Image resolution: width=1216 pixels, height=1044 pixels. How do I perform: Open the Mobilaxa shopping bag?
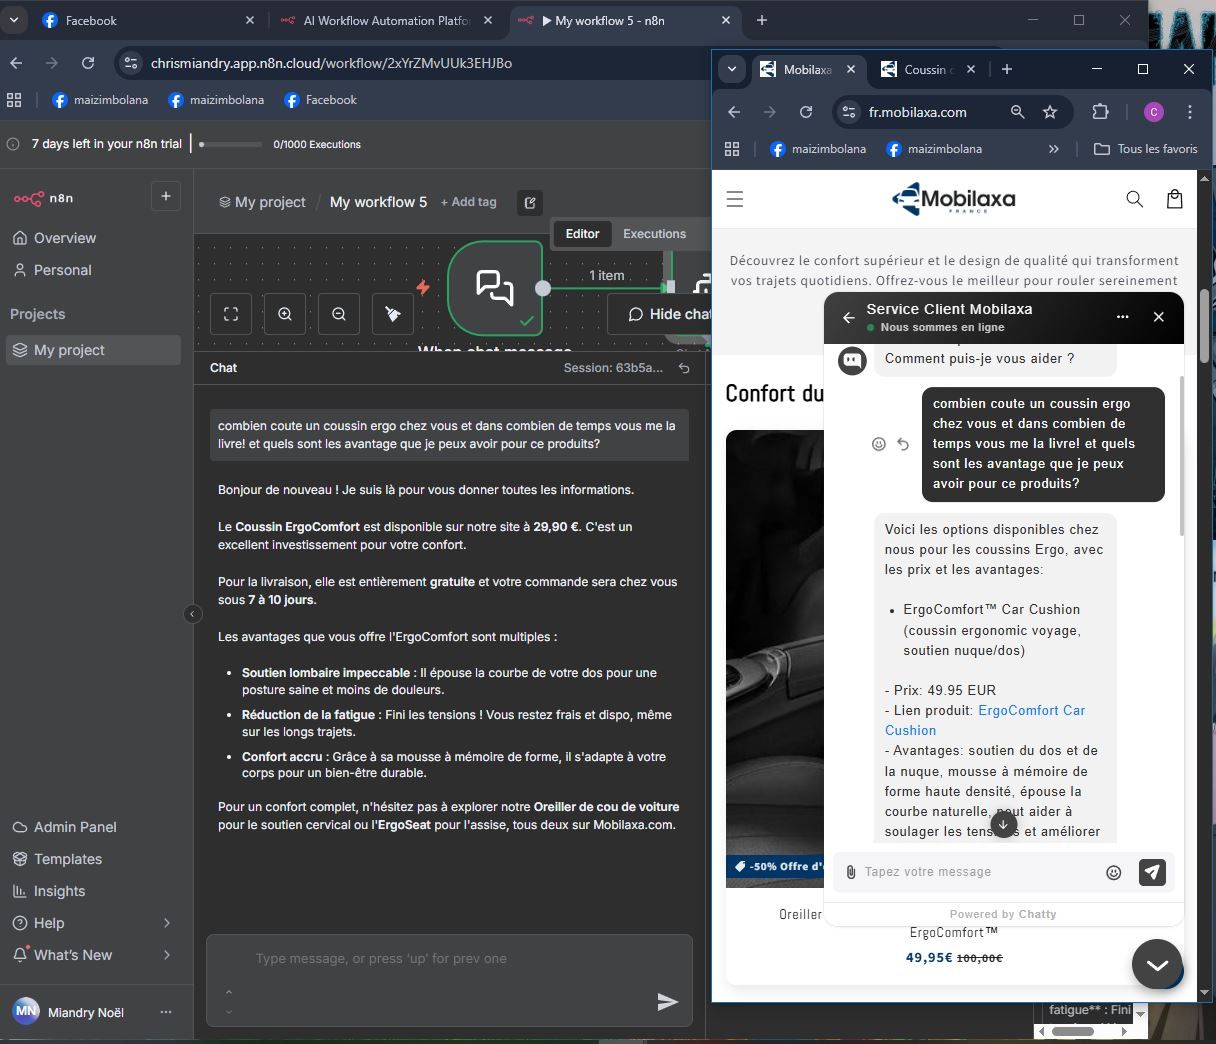click(x=1174, y=199)
